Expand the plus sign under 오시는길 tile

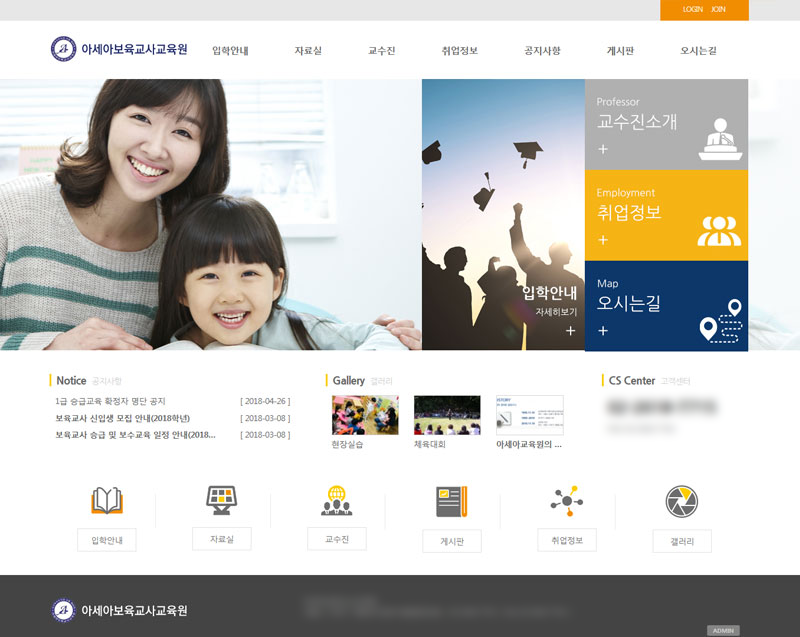pos(603,331)
